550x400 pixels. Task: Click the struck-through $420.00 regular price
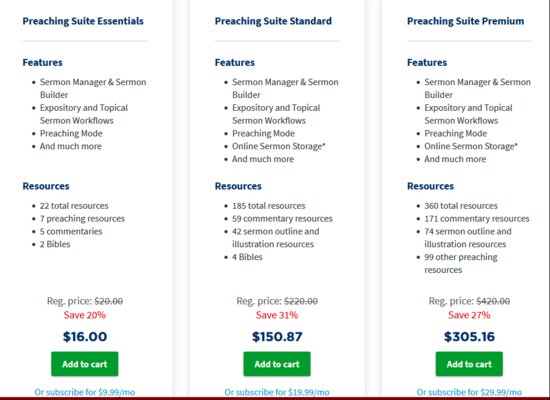coord(493,301)
